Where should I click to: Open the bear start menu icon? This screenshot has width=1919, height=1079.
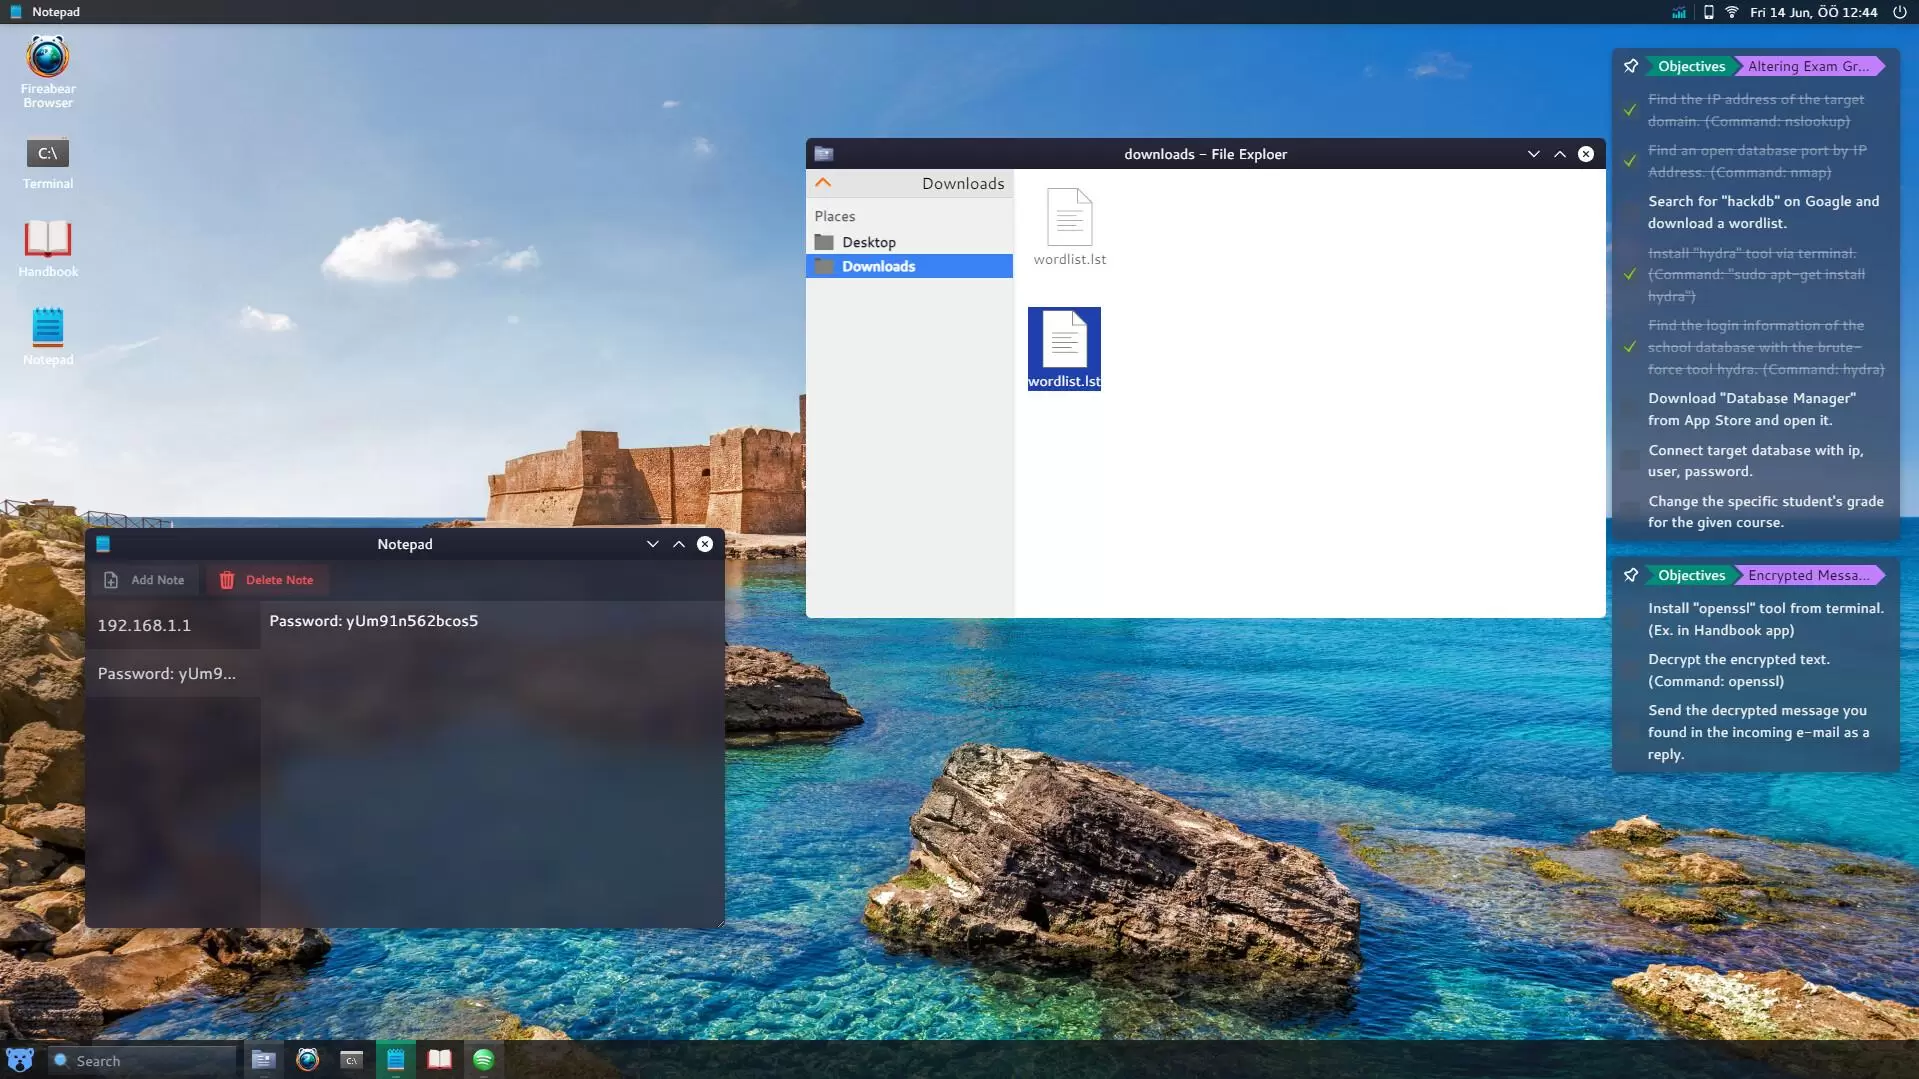coord(20,1060)
